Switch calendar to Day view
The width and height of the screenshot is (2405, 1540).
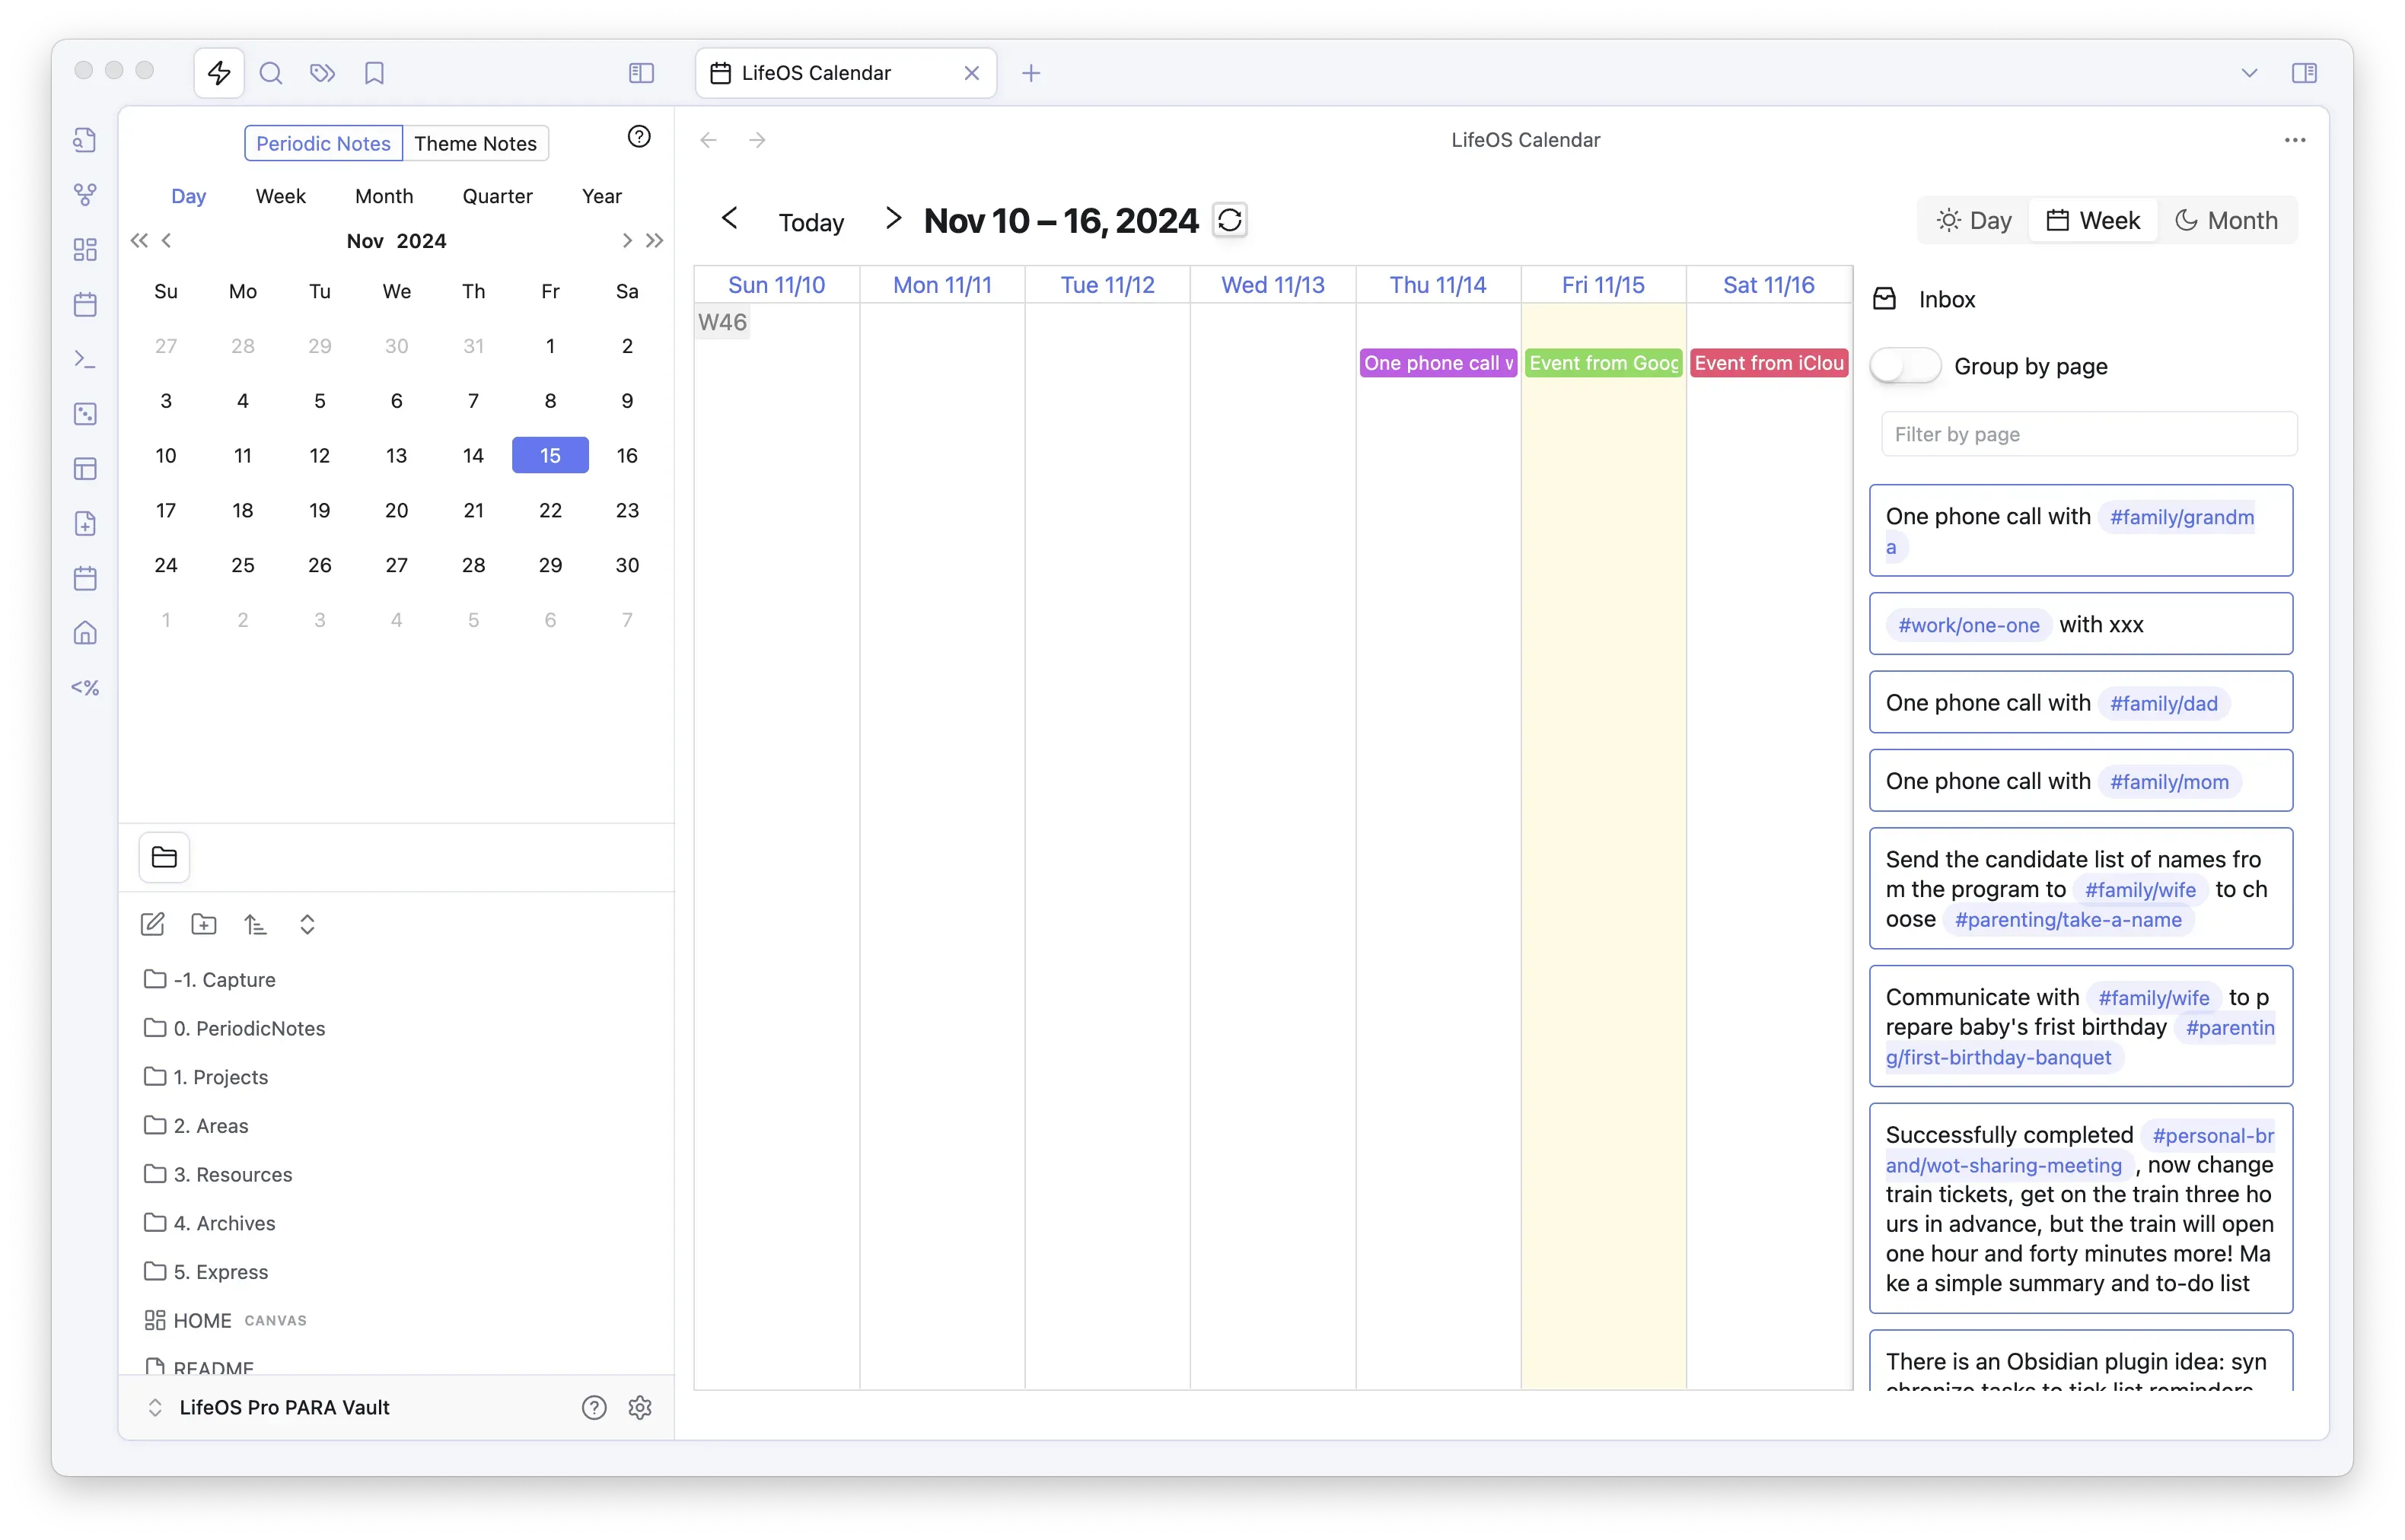1973,220
